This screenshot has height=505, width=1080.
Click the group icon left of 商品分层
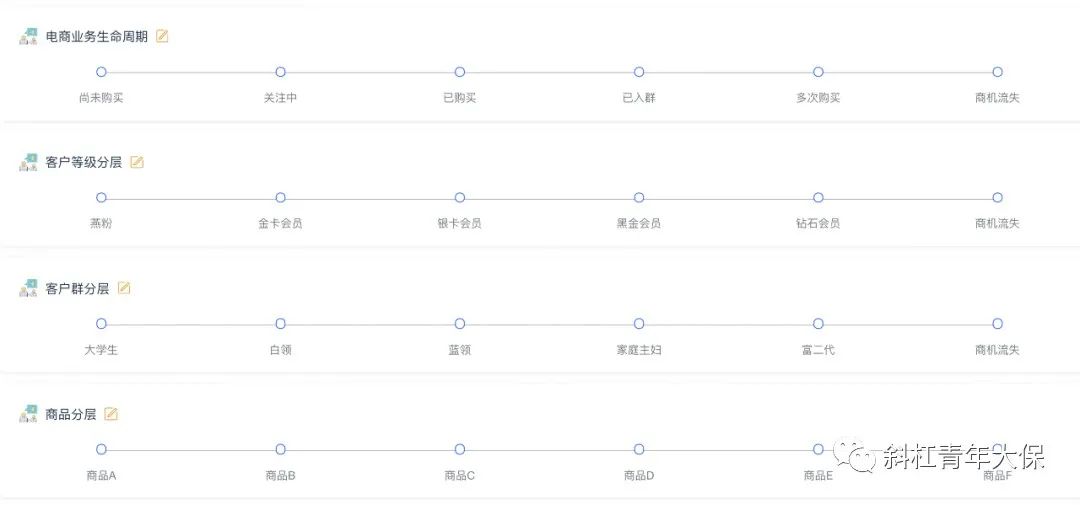point(28,414)
